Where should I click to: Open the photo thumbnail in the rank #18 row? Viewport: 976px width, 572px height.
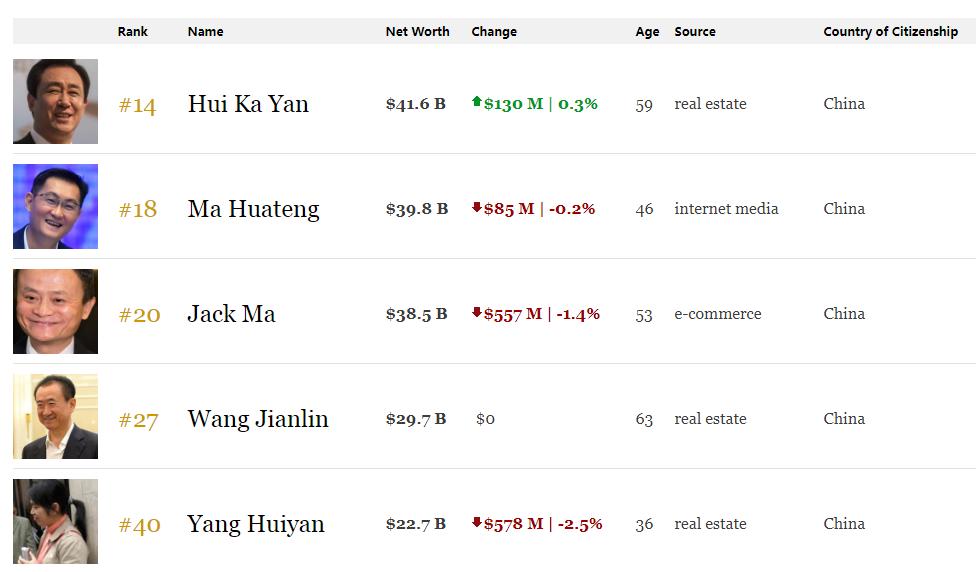[55, 207]
